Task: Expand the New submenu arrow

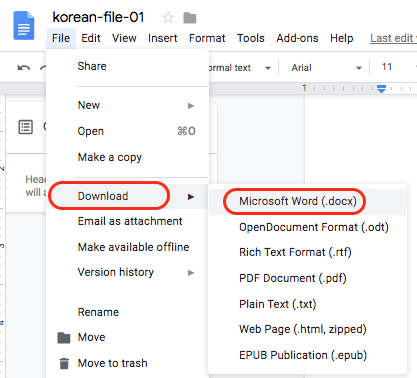Action: 191,106
